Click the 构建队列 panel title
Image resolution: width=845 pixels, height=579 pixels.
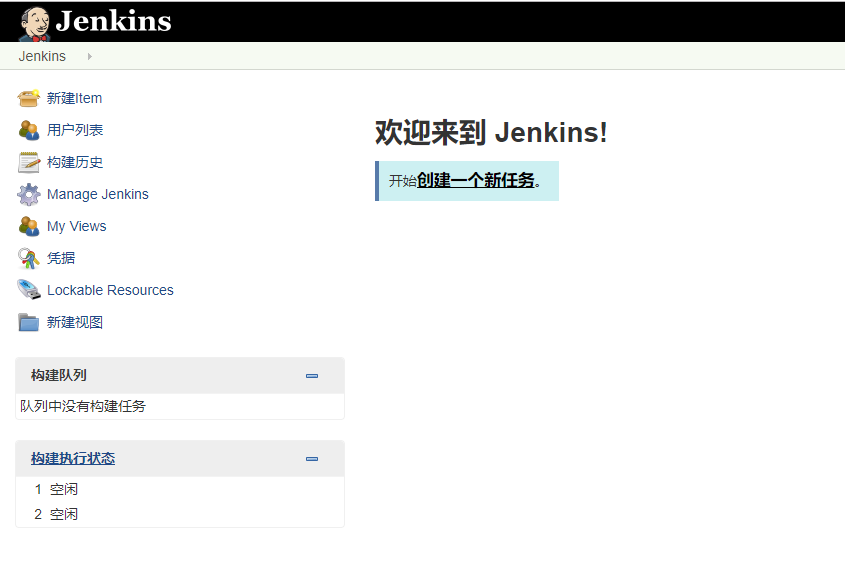59,375
